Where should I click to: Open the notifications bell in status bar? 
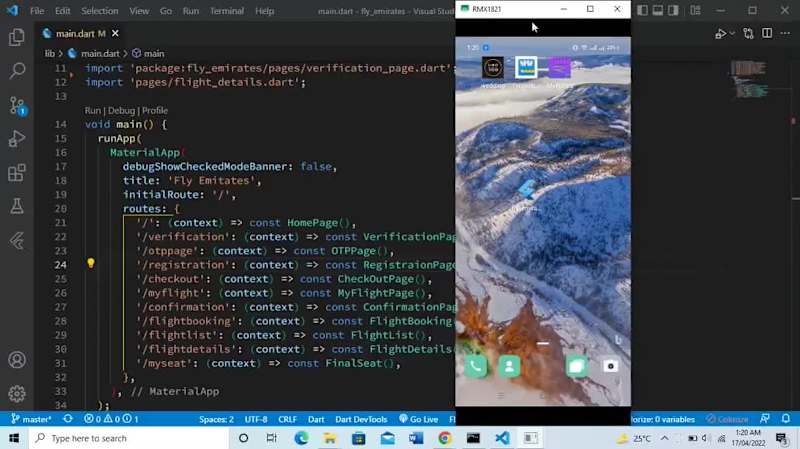click(x=786, y=419)
